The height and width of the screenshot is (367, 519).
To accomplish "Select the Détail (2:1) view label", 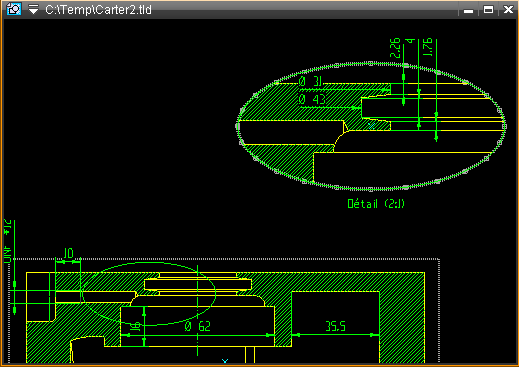I will click(376, 203).
